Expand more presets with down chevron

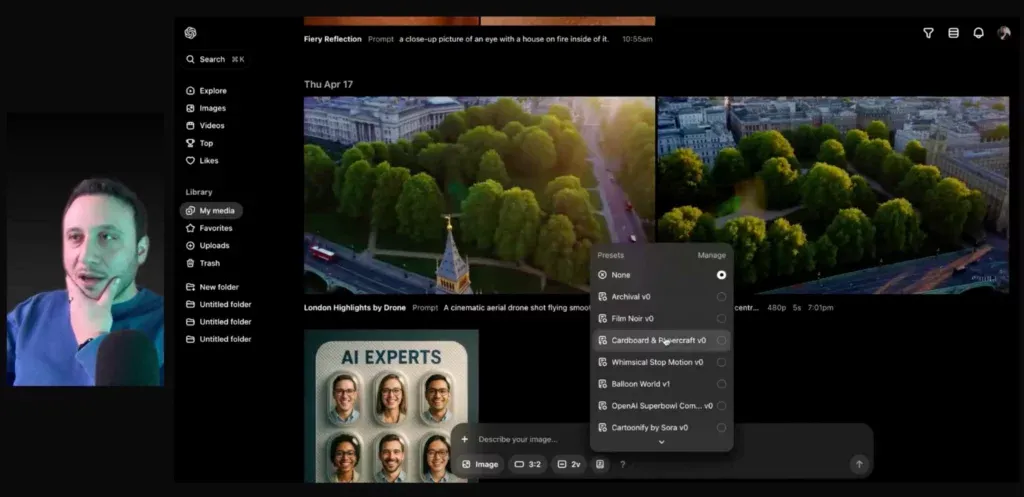(x=661, y=442)
